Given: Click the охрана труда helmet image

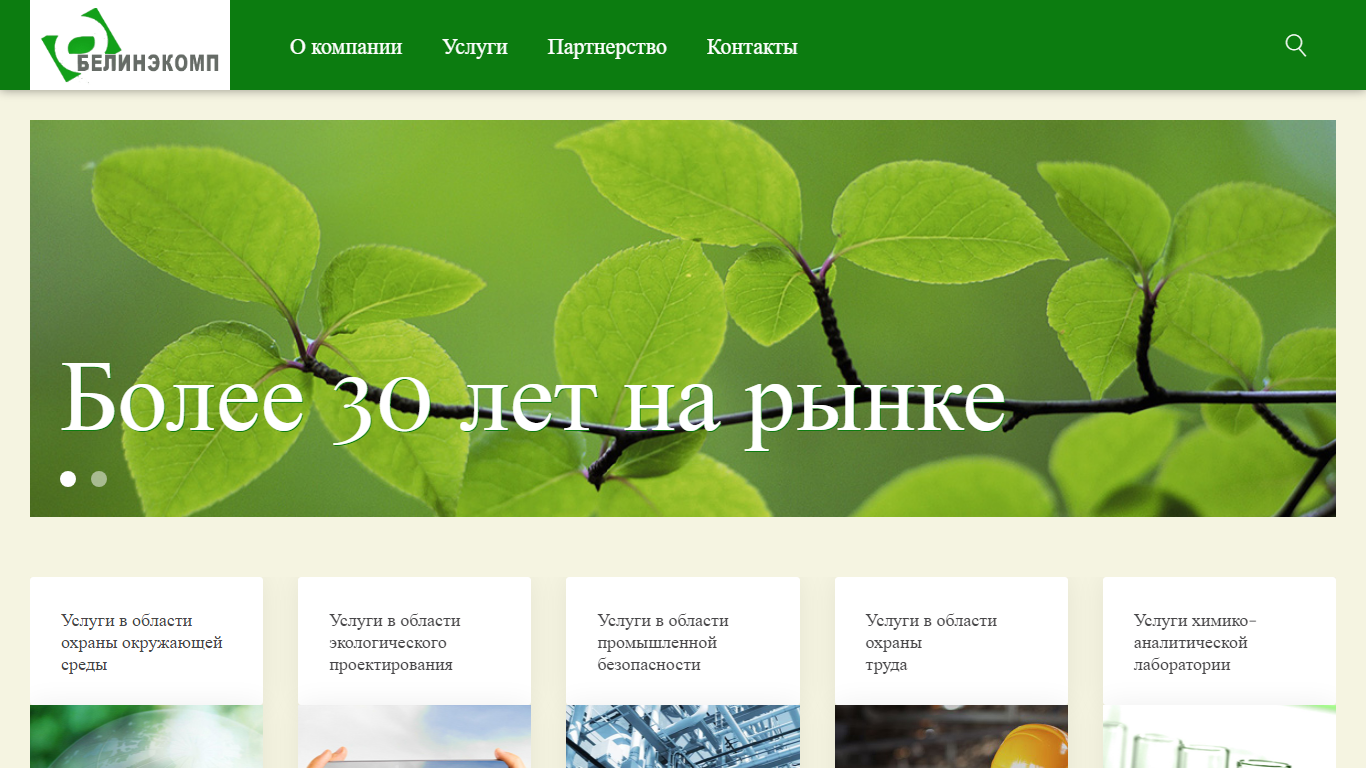Looking at the screenshot, I should (x=951, y=737).
